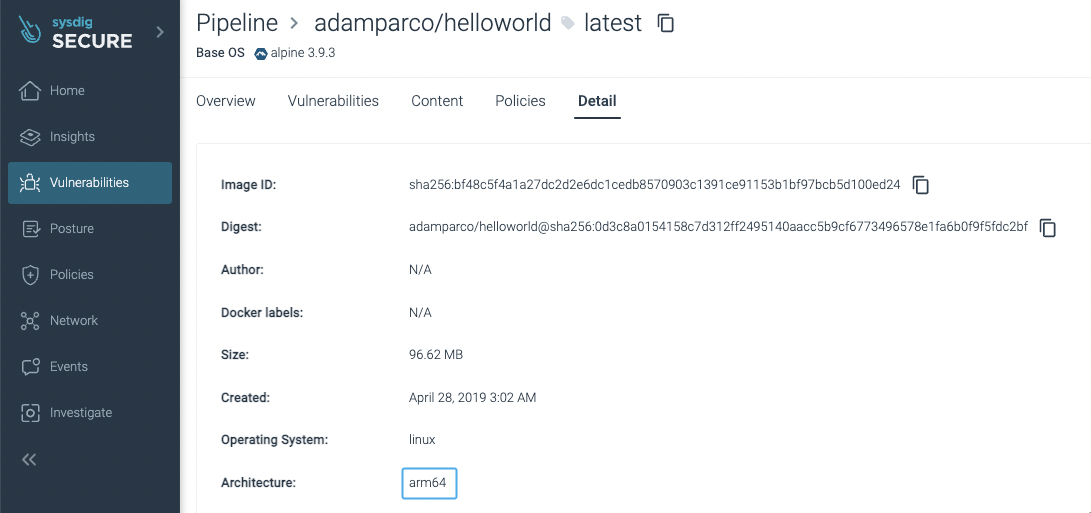Image resolution: width=1091 pixels, height=513 pixels.
Task: Click the Events chat bubble icon
Action: (29, 367)
